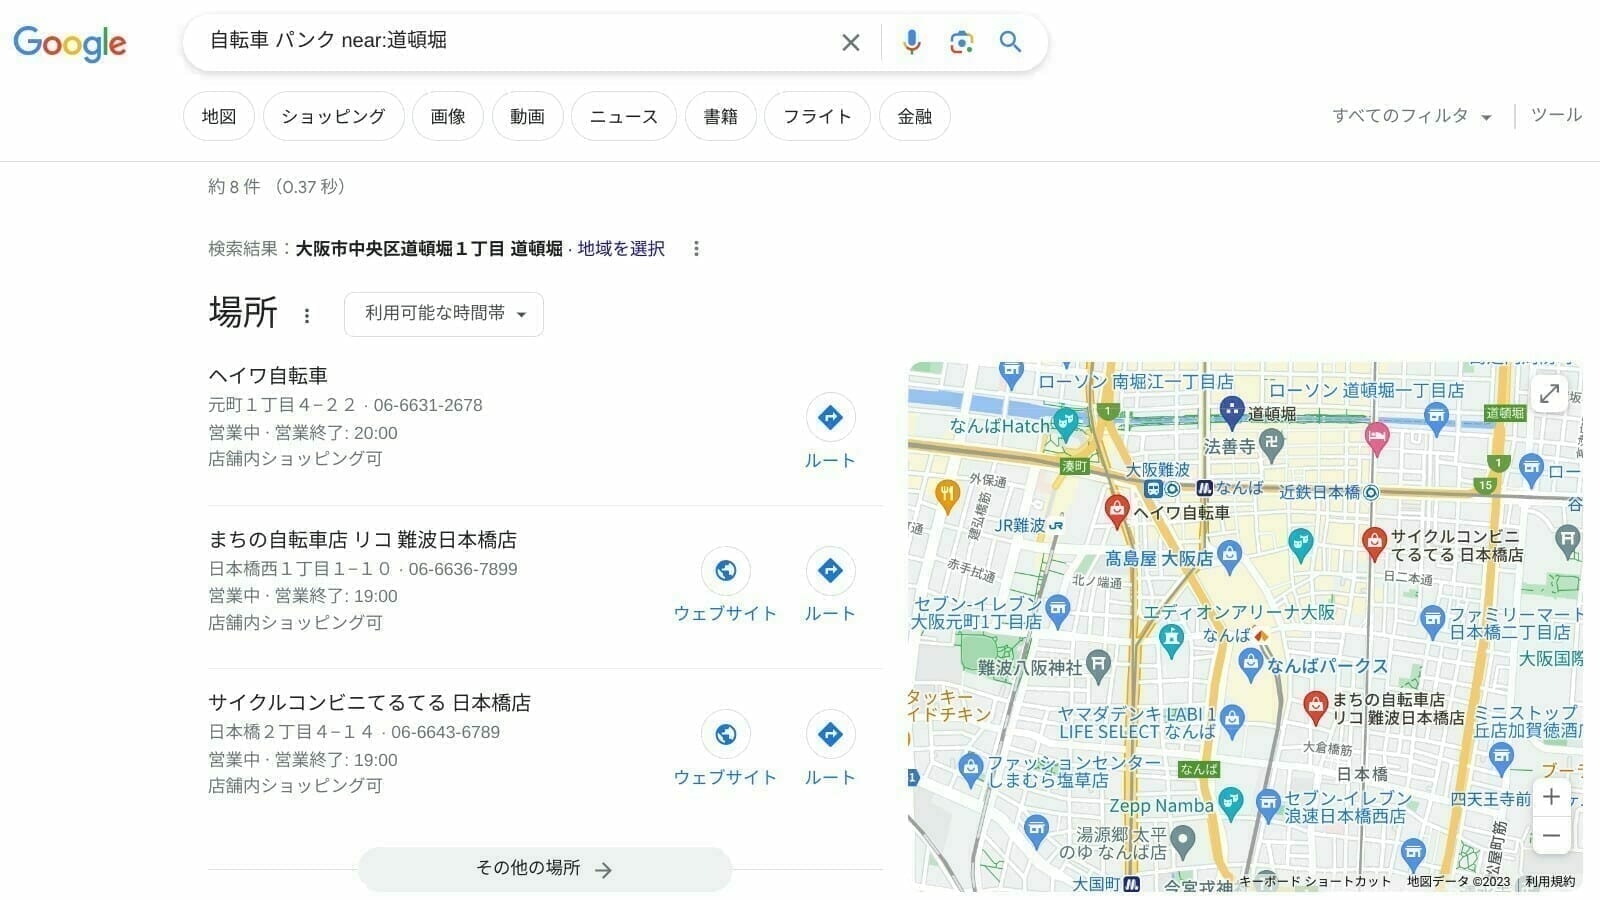Click the 道頓堀 blue map marker
Image resolution: width=1600 pixels, height=900 pixels.
coord(1231,411)
